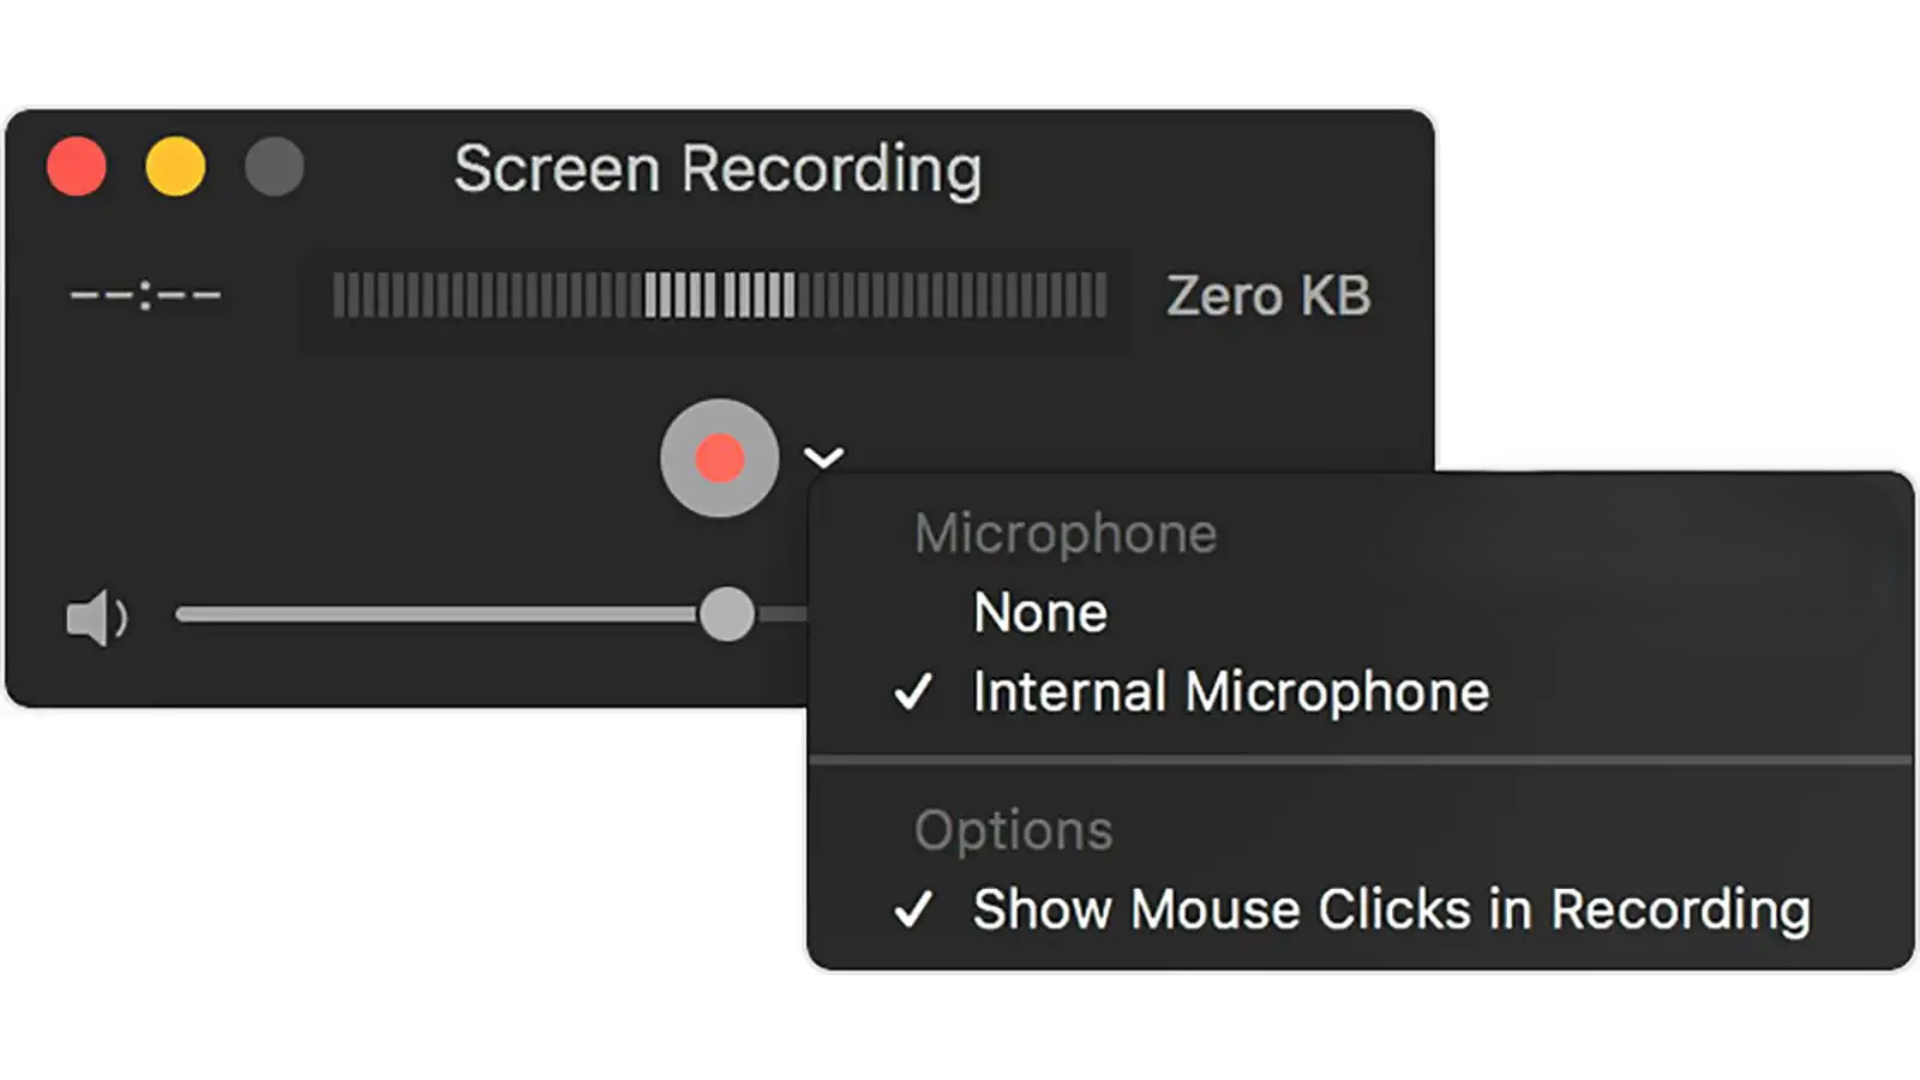Screen dimensions: 1920x1080
Task: Start recording with the red record button
Action: tap(719, 458)
